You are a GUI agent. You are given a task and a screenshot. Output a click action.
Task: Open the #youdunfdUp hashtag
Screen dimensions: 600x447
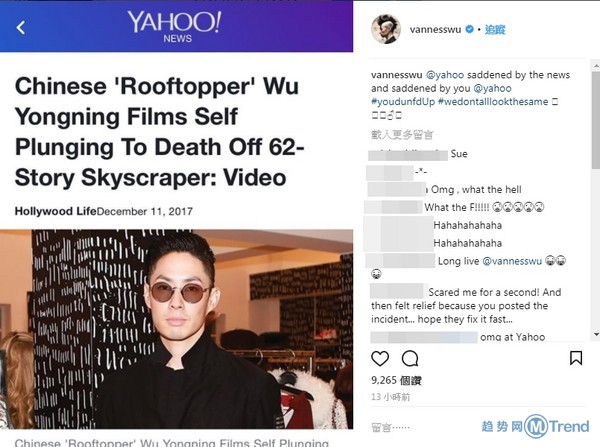[x=403, y=102]
